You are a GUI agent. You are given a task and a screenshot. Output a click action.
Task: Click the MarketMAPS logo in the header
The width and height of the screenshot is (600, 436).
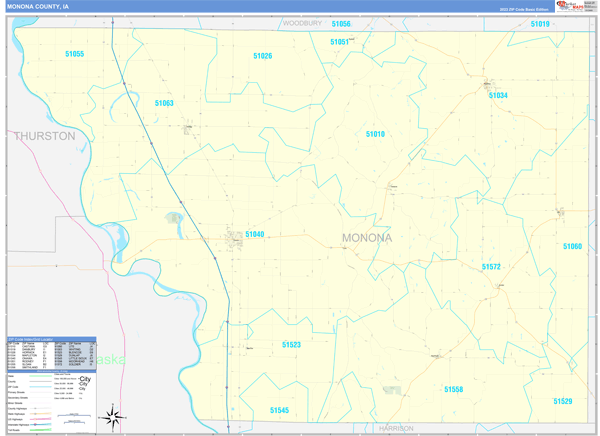pos(570,6)
